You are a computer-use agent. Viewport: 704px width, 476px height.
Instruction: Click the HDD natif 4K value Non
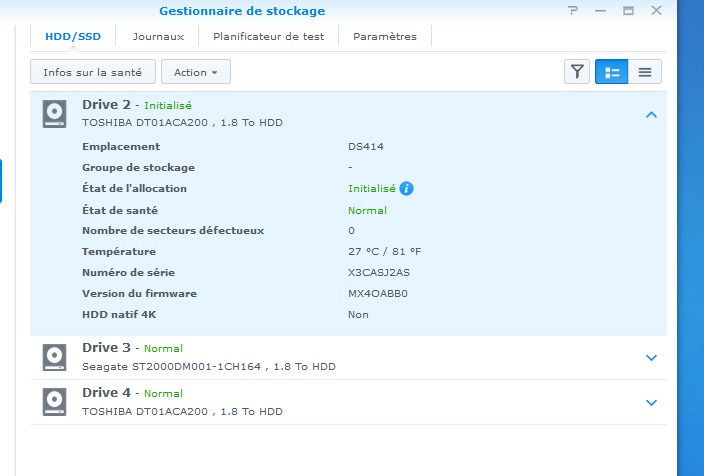click(x=358, y=315)
